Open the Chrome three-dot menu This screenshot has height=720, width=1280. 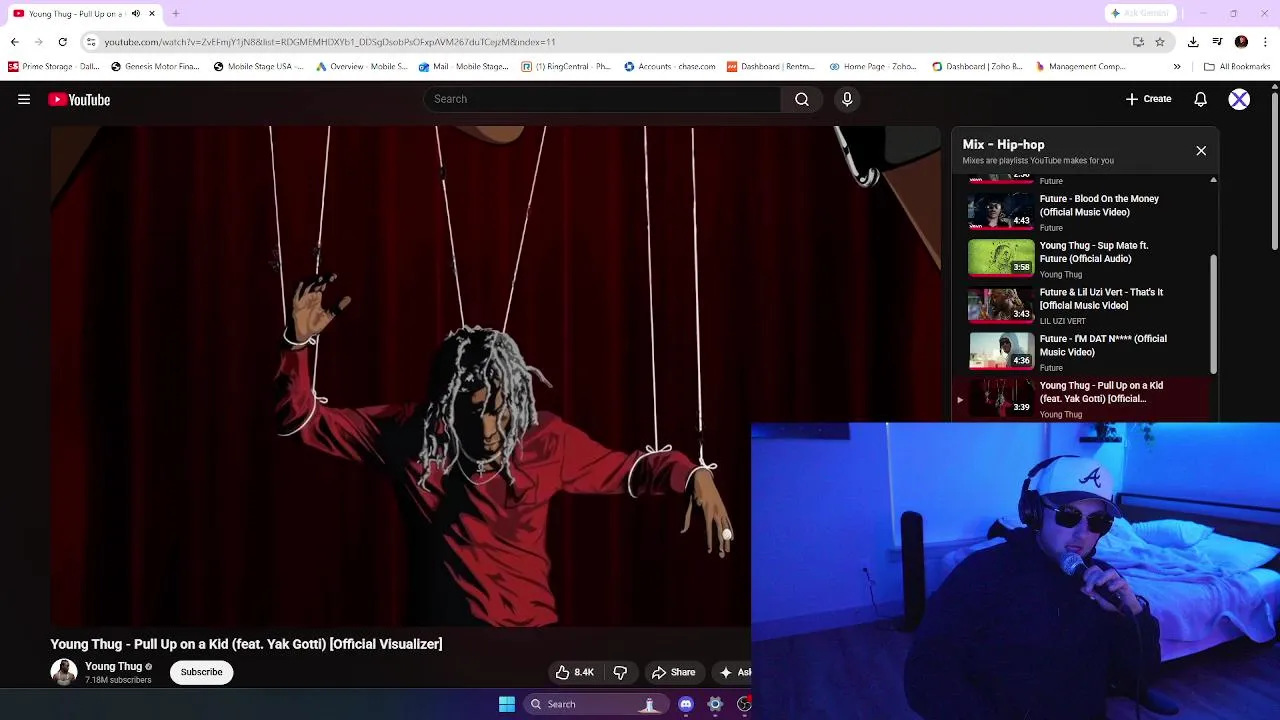pos(1265,42)
